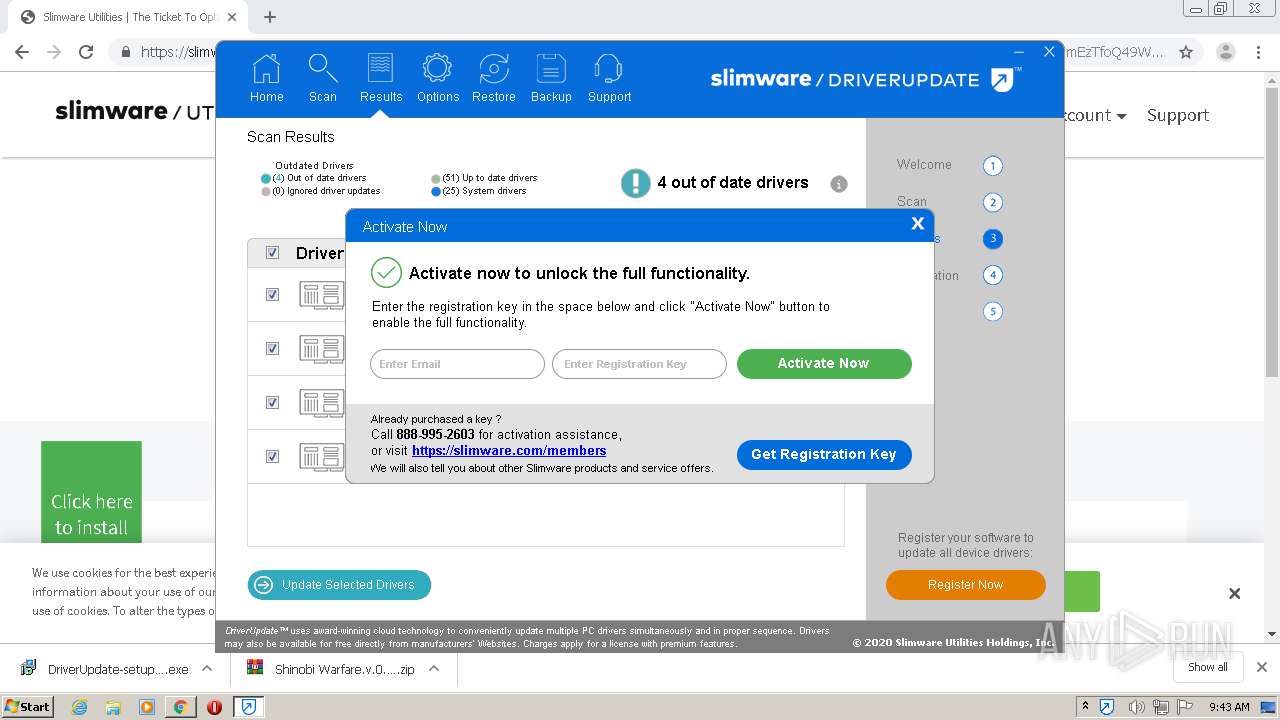
Task: Close the Activate Now dialog
Action: (917, 224)
